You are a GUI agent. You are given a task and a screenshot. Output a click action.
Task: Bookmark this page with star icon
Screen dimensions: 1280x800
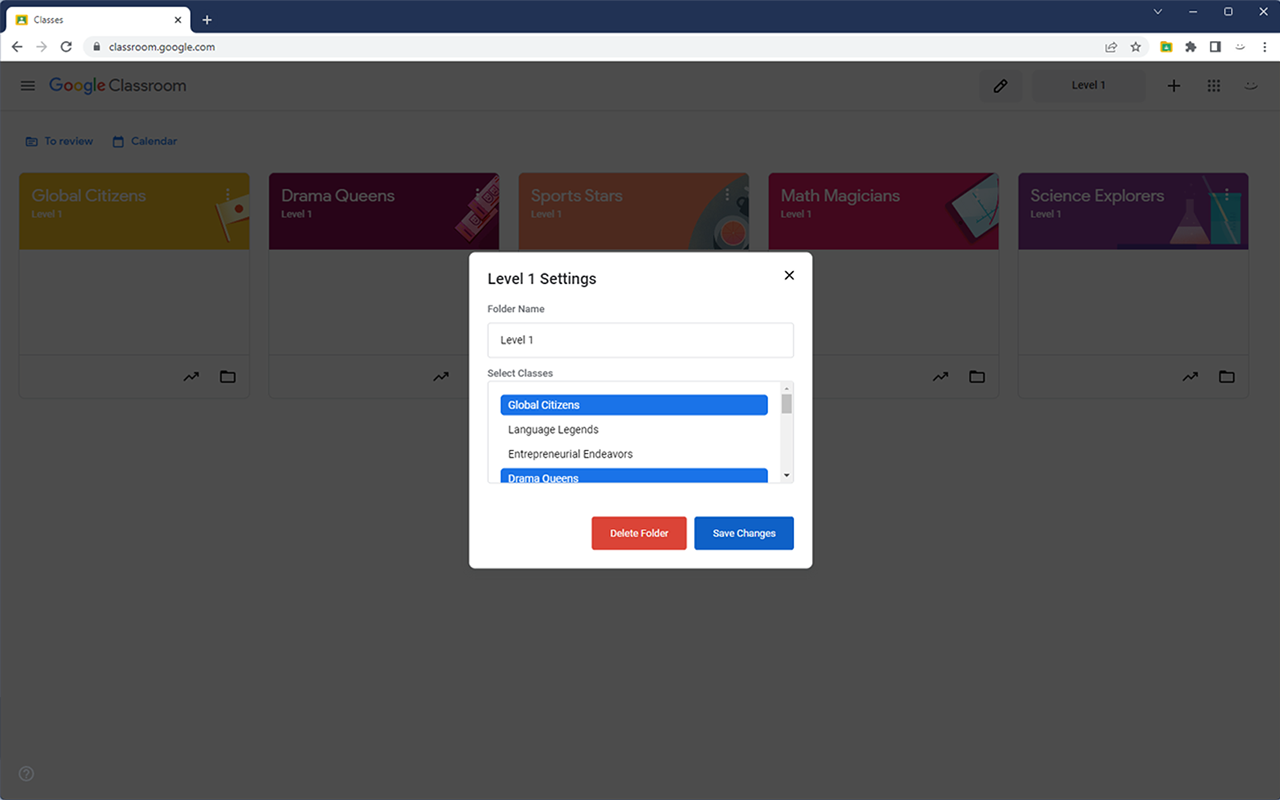pos(1136,47)
